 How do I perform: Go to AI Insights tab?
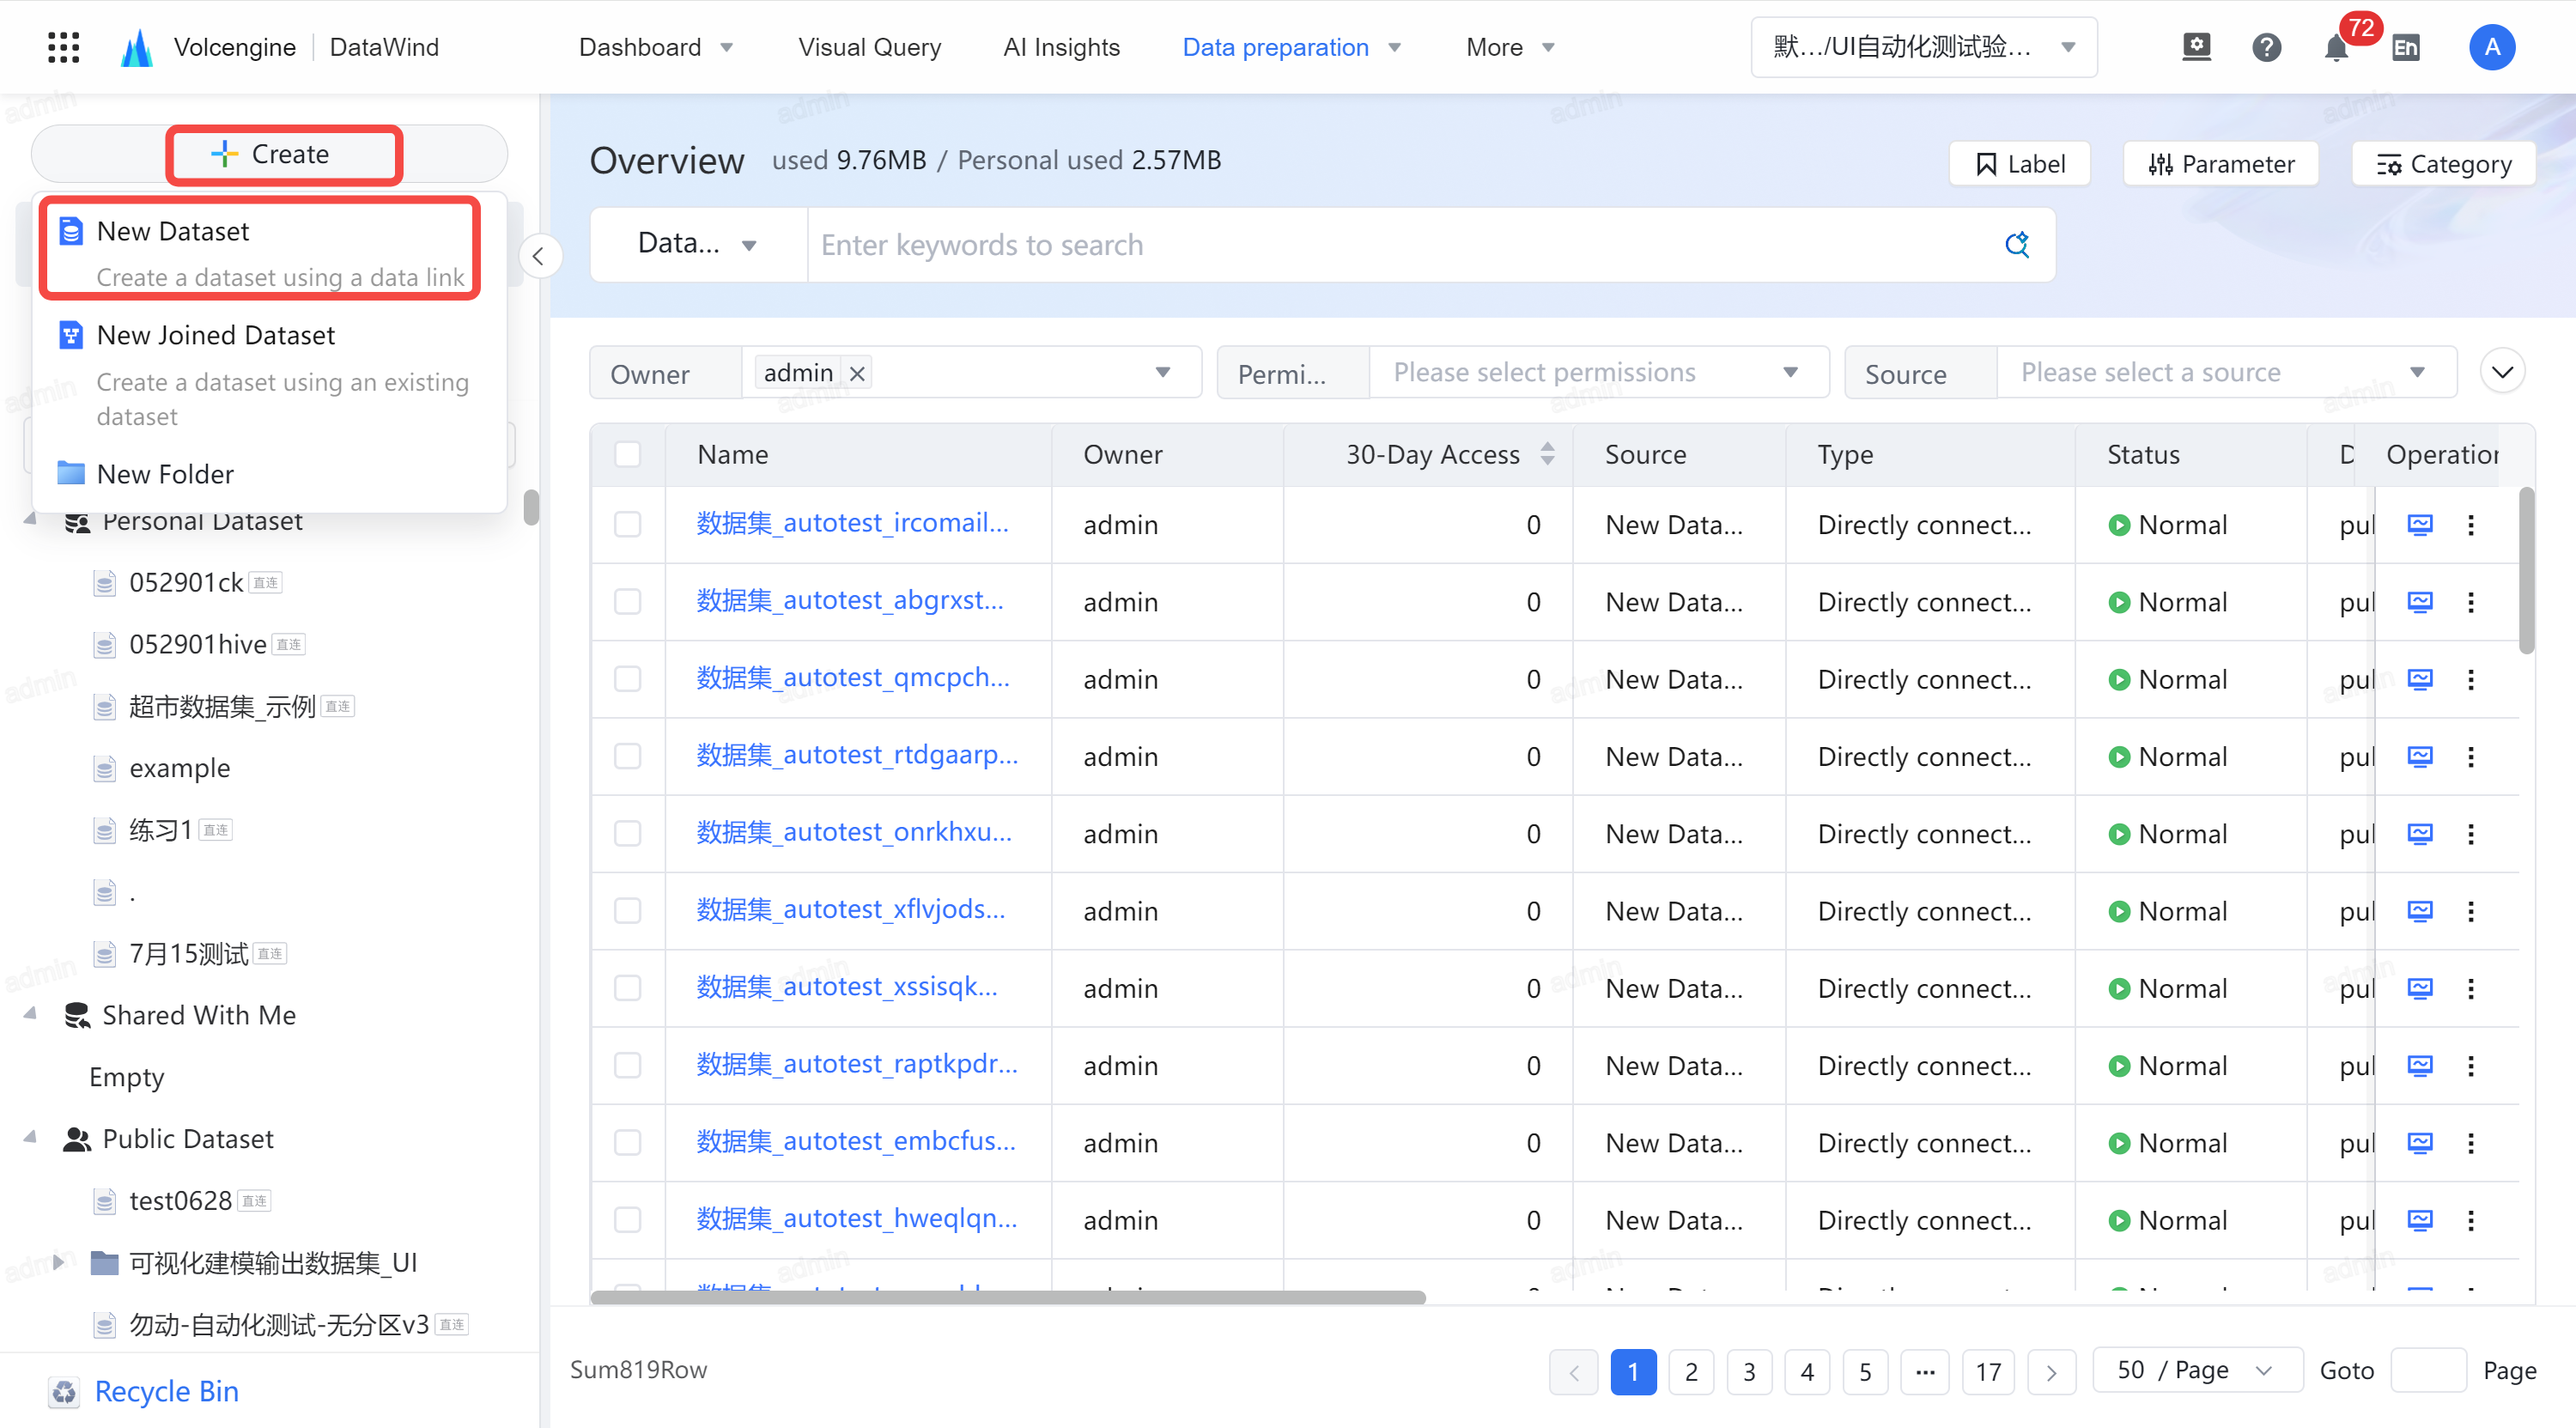pyautogui.click(x=1061, y=47)
